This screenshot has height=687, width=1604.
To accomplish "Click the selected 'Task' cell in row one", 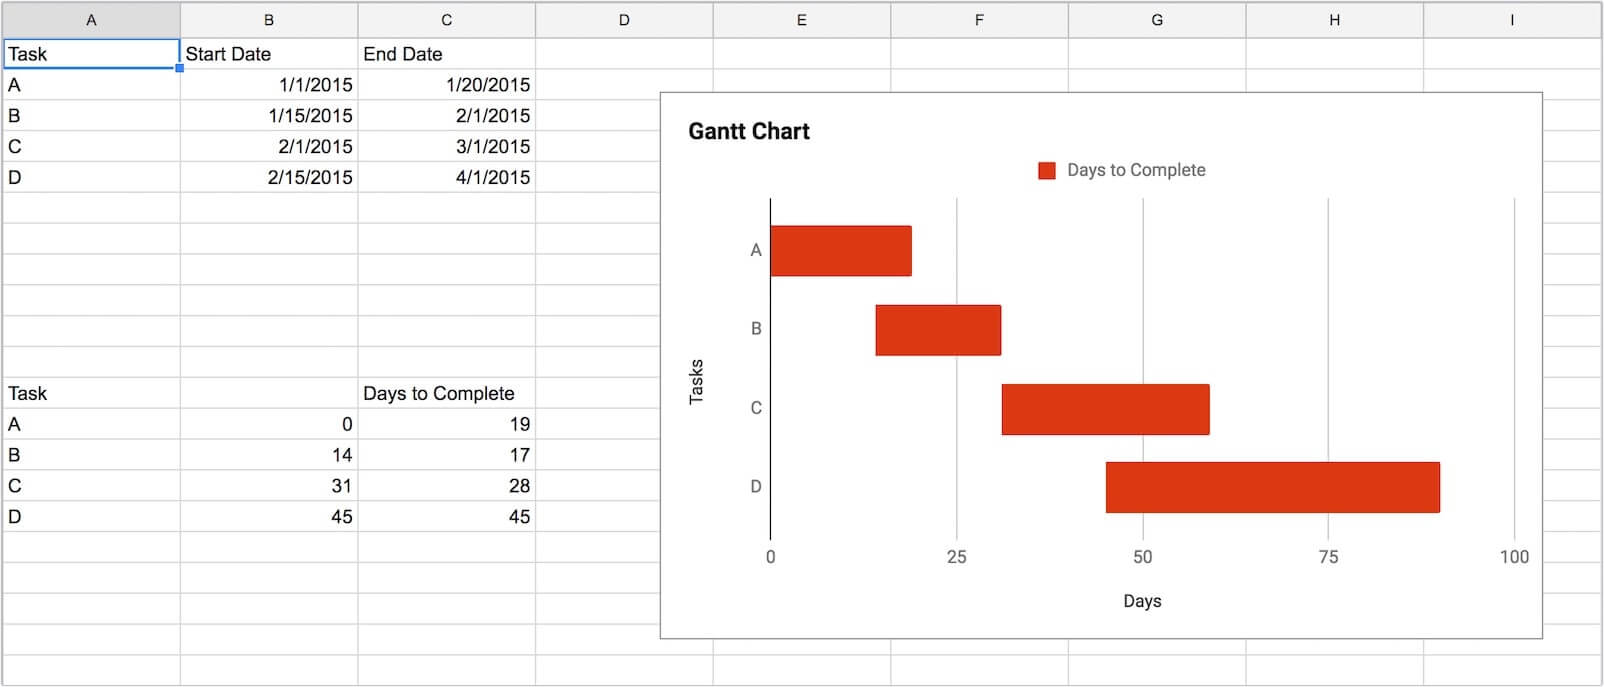I will tap(91, 54).
